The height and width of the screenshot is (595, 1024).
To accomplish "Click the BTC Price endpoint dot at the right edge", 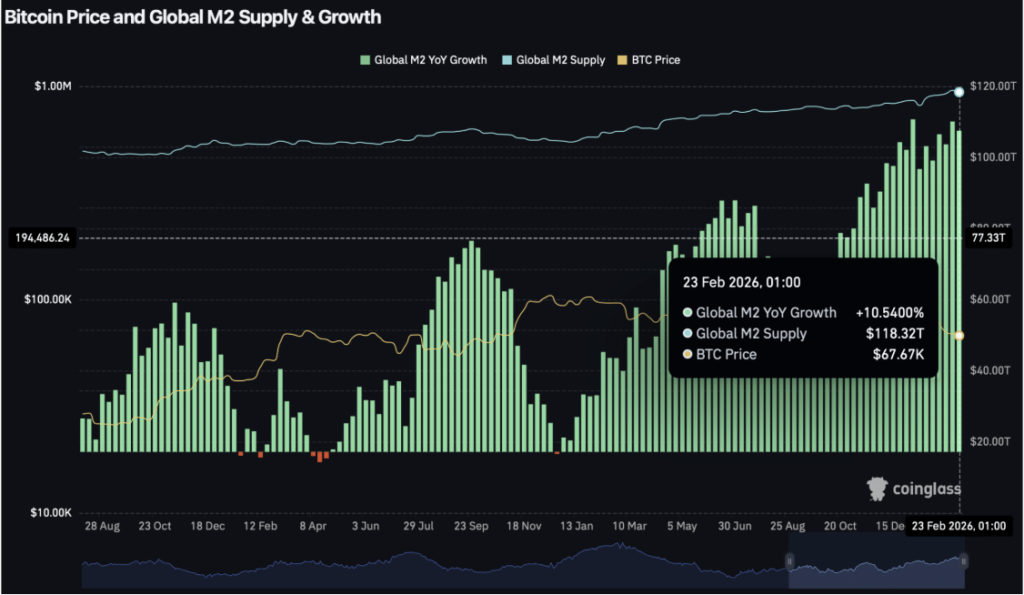I will [x=959, y=335].
